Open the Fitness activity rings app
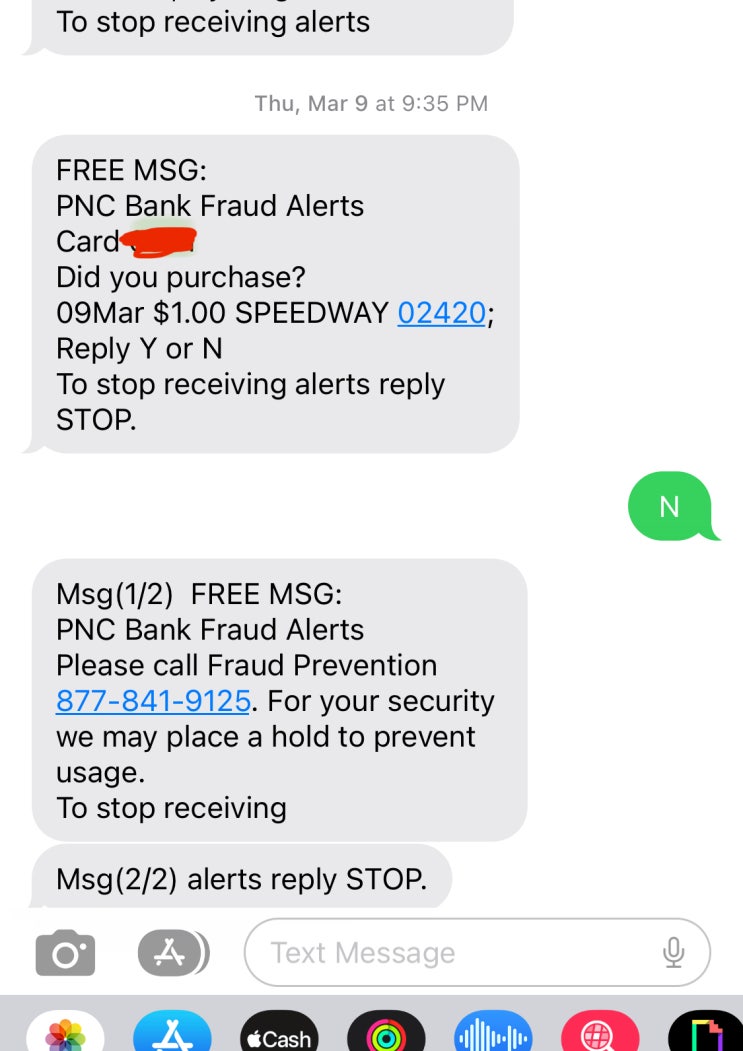Viewport: 743px width, 1051px height. [x=386, y=1037]
